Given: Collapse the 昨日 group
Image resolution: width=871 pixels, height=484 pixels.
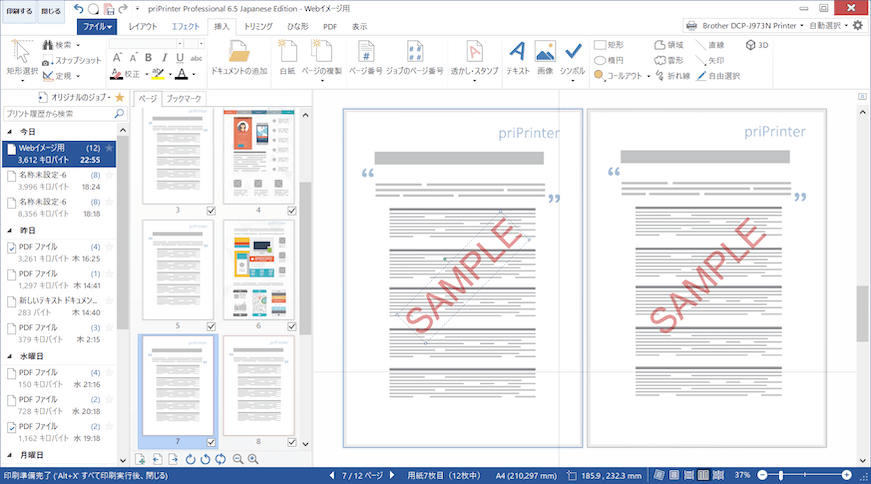Looking at the screenshot, I should [x=9, y=230].
